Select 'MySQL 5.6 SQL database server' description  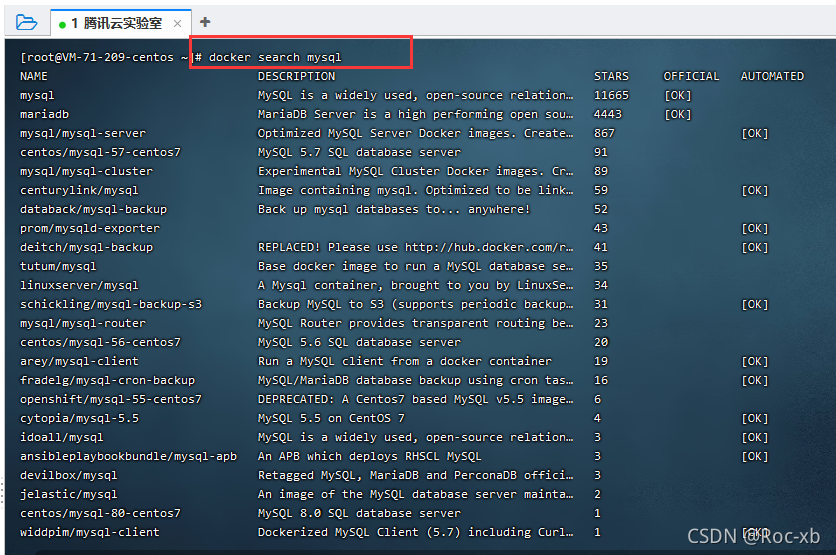pyautogui.click(x=359, y=342)
